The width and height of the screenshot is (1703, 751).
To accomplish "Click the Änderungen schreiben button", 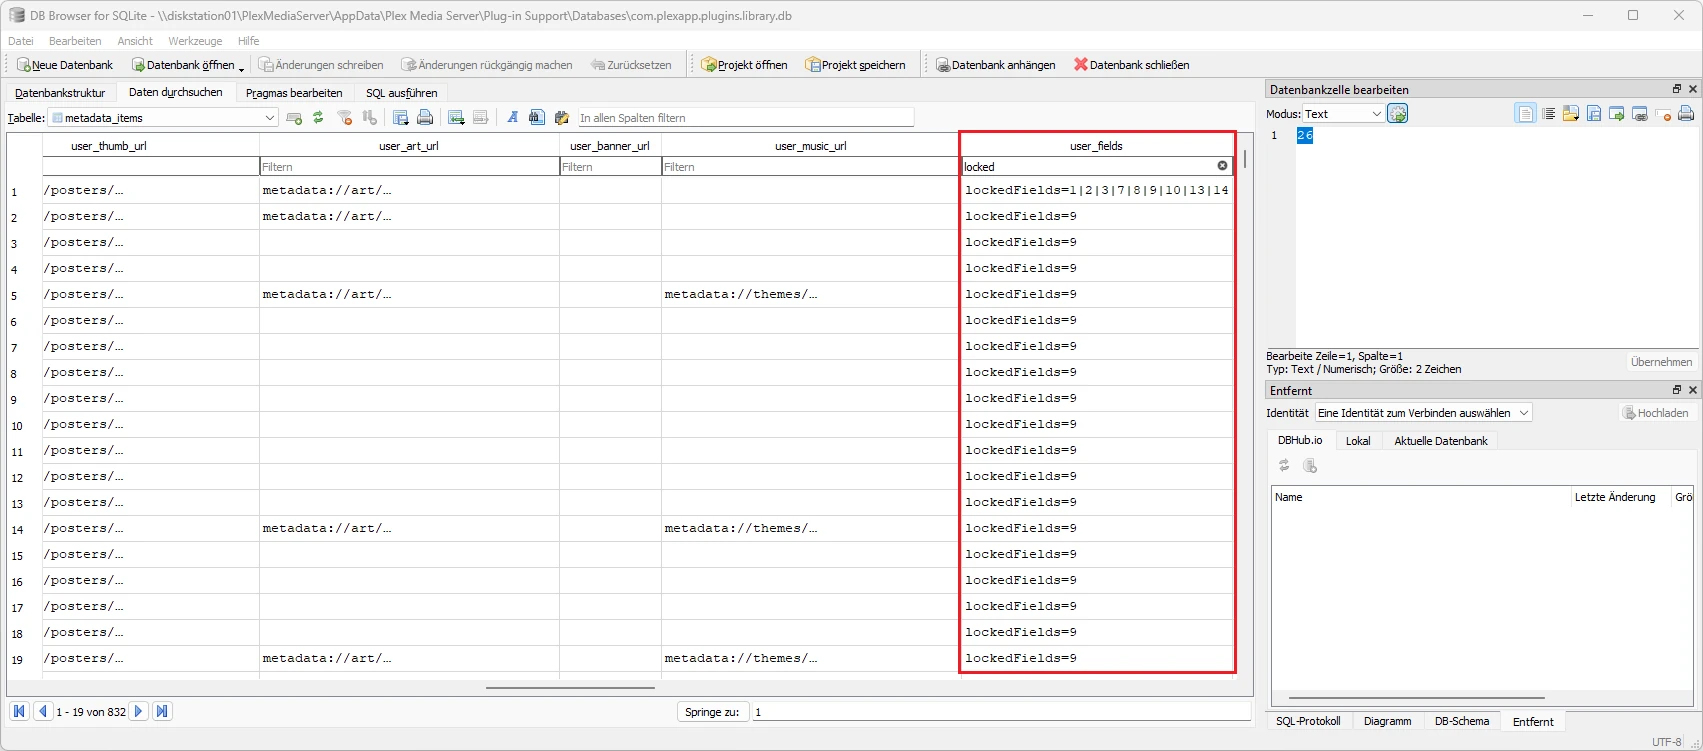I will tap(321, 65).
